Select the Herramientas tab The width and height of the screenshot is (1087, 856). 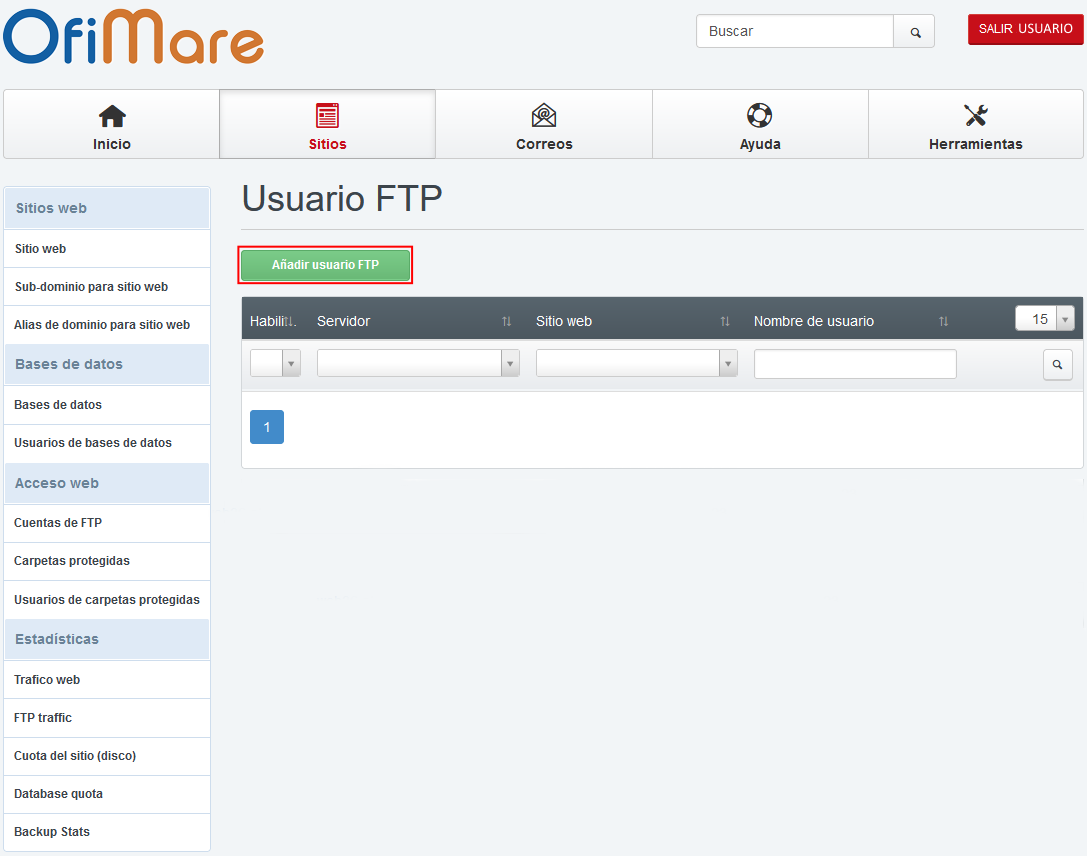click(975, 124)
